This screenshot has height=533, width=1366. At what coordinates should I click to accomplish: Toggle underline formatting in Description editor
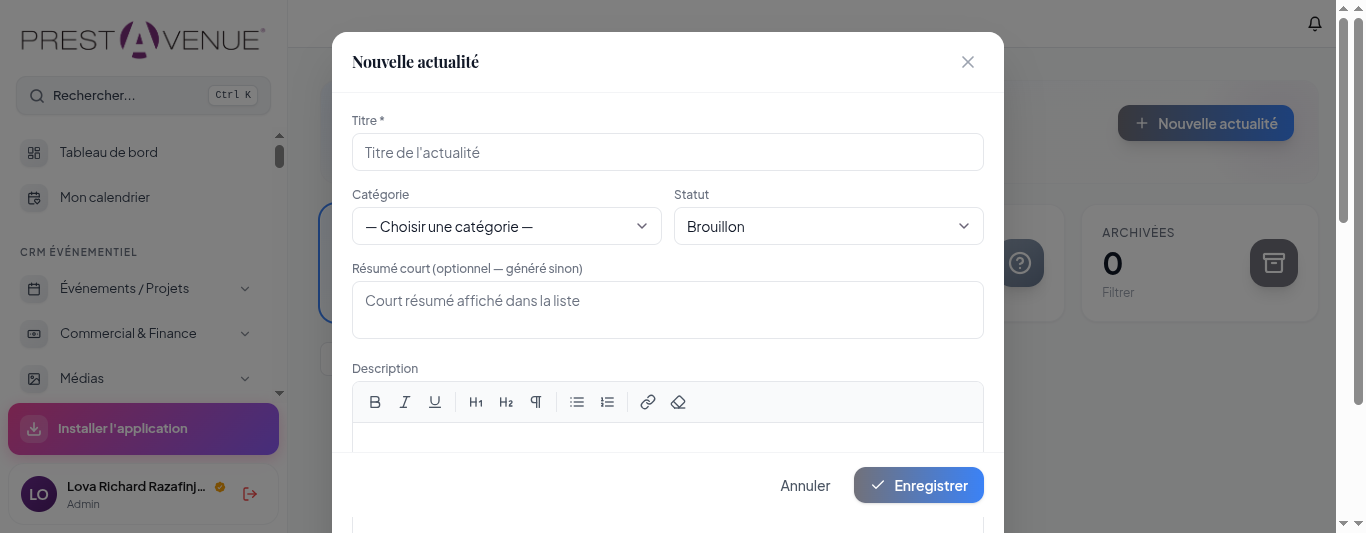(435, 402)
